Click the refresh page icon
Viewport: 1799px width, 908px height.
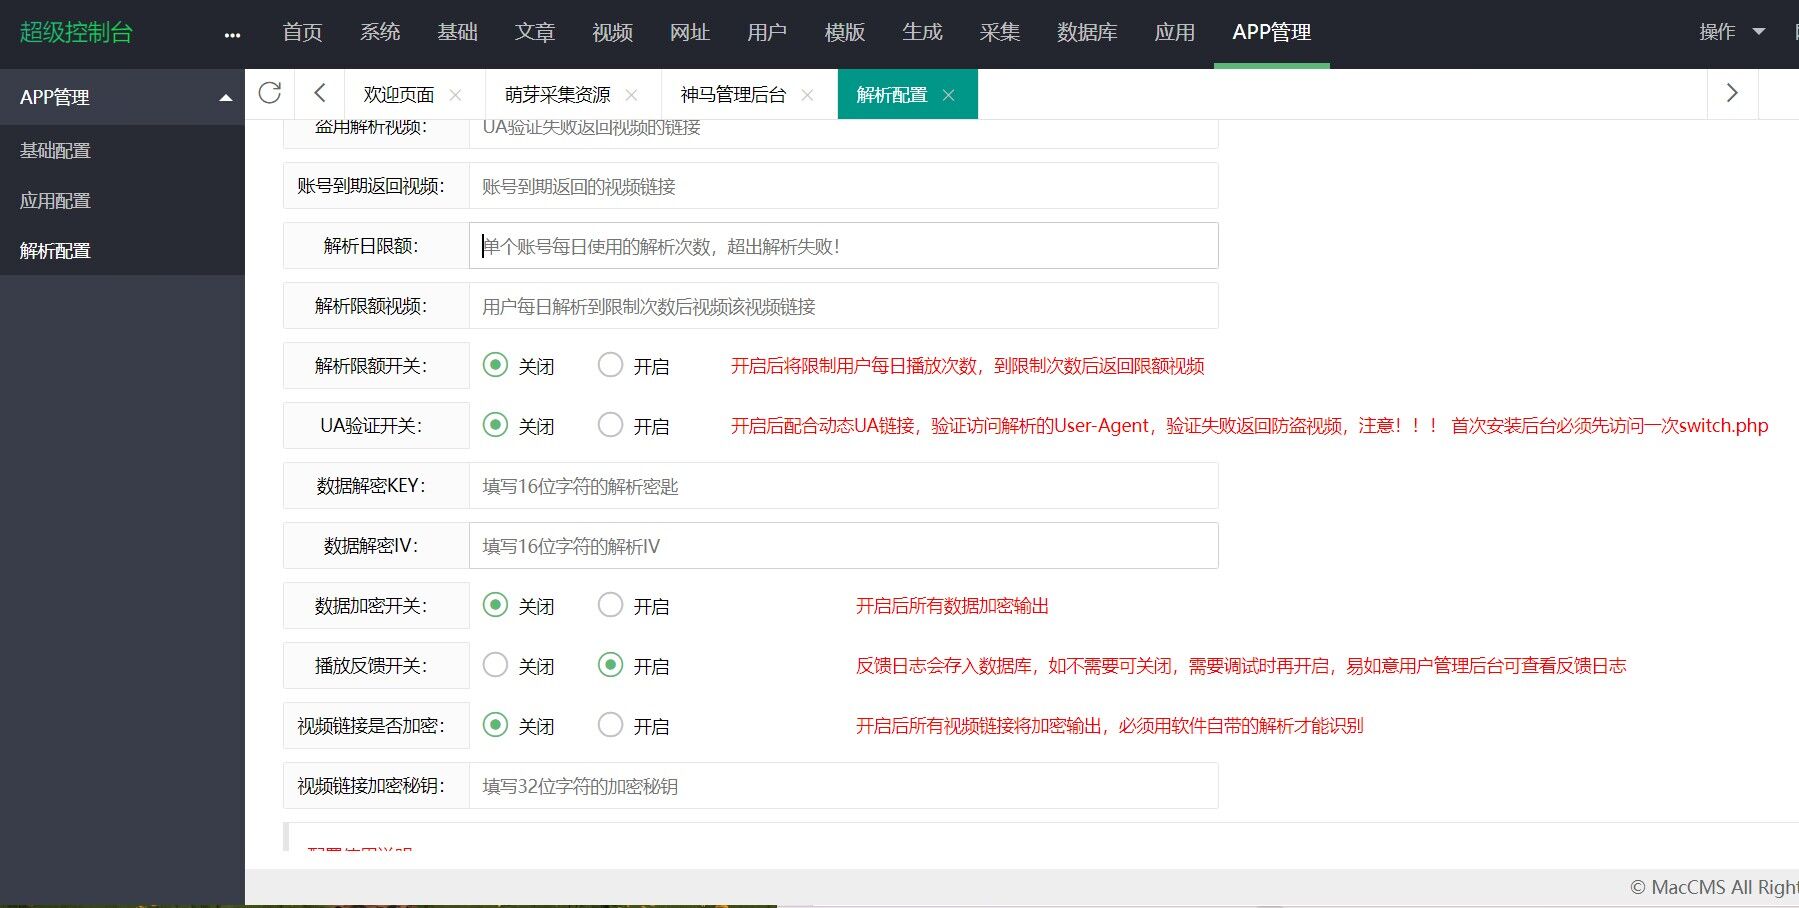click(x=270, y=94)
